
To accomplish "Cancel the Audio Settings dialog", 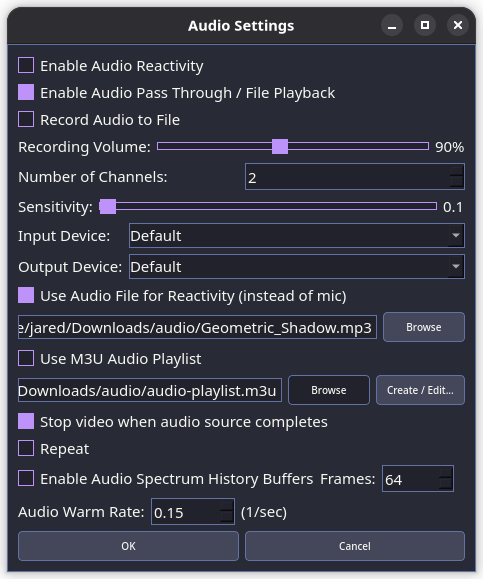I will click(354, 546).
